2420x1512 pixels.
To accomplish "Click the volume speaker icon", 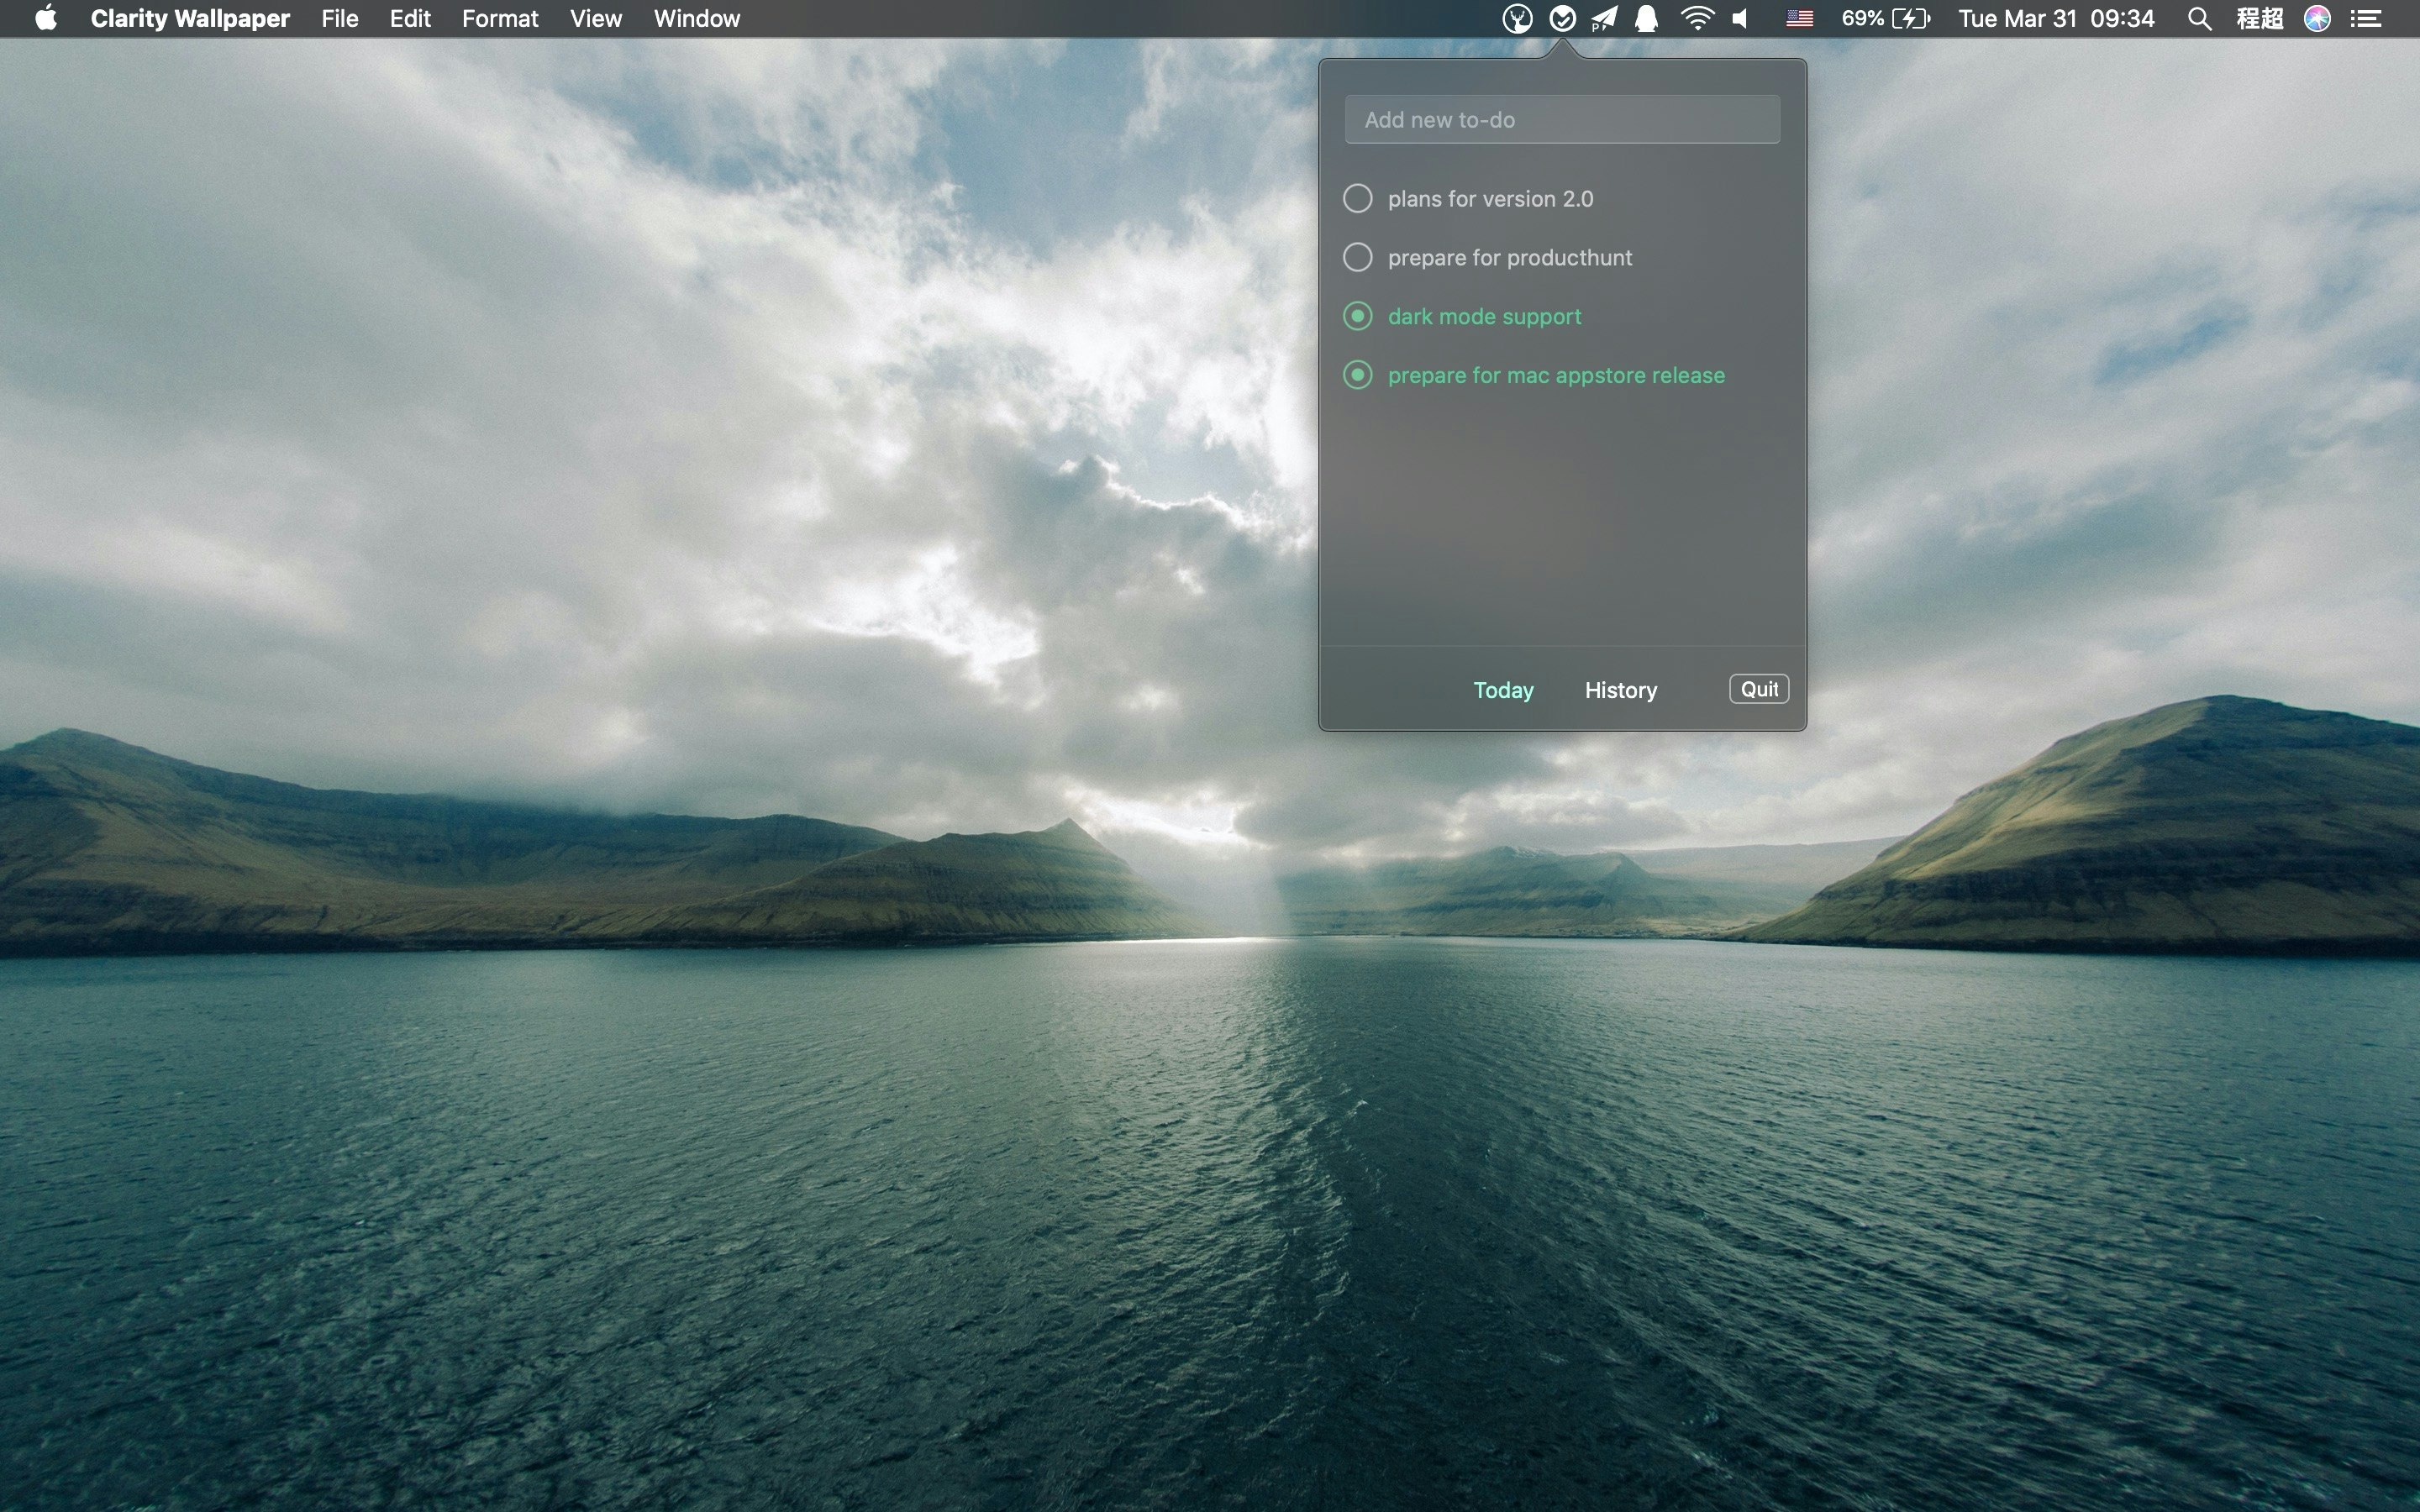I will click(x=1741, y=19).
